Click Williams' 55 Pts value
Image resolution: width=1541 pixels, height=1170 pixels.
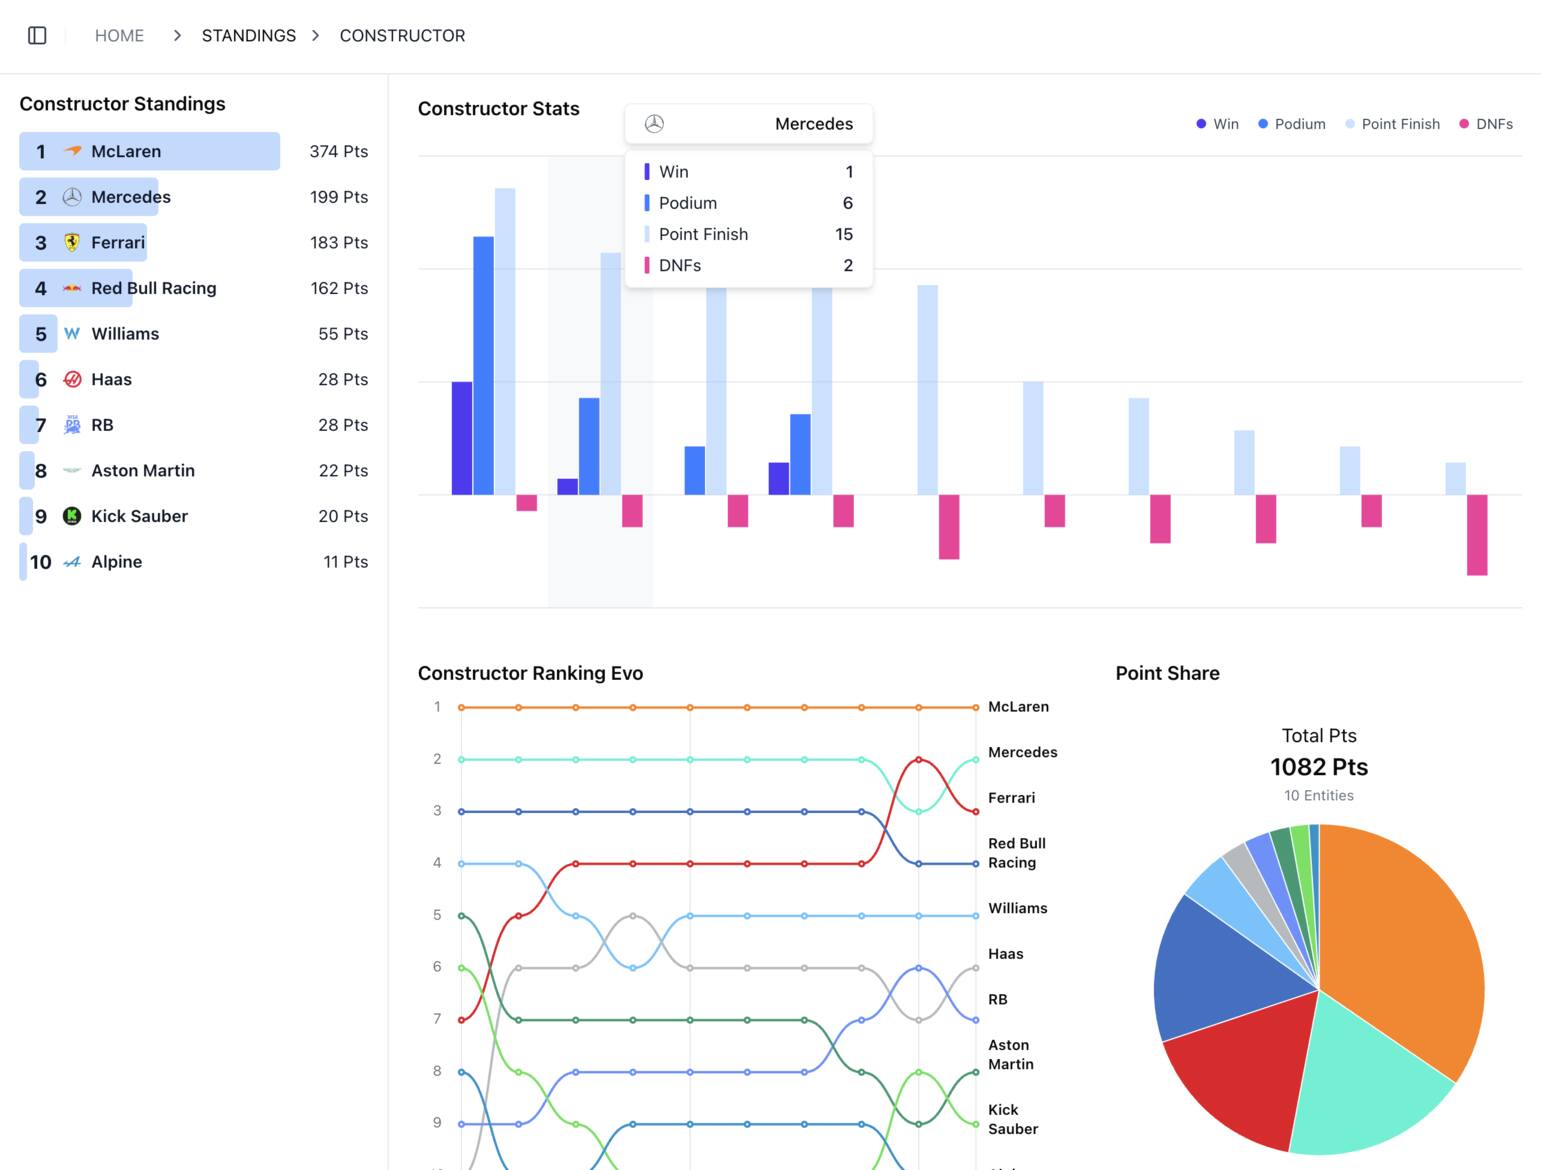tap(343, 334)
